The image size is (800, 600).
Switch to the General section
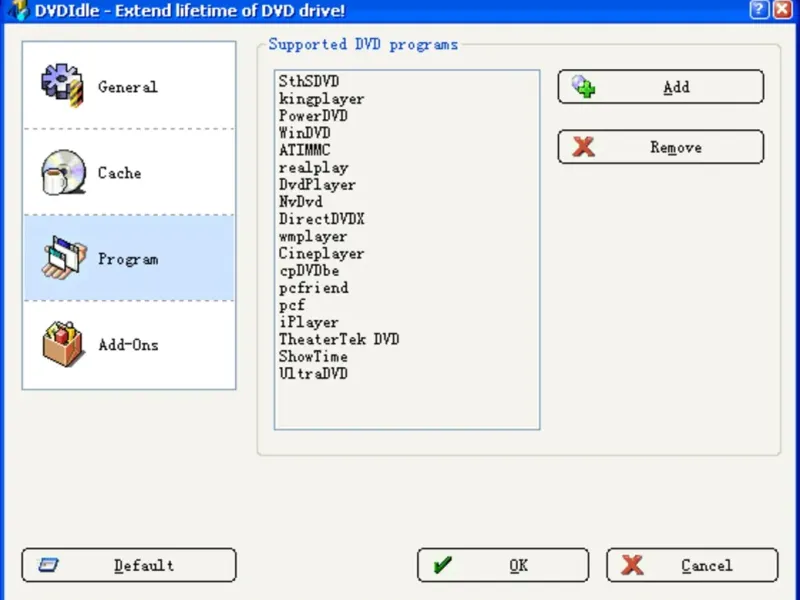coord(129,85)
